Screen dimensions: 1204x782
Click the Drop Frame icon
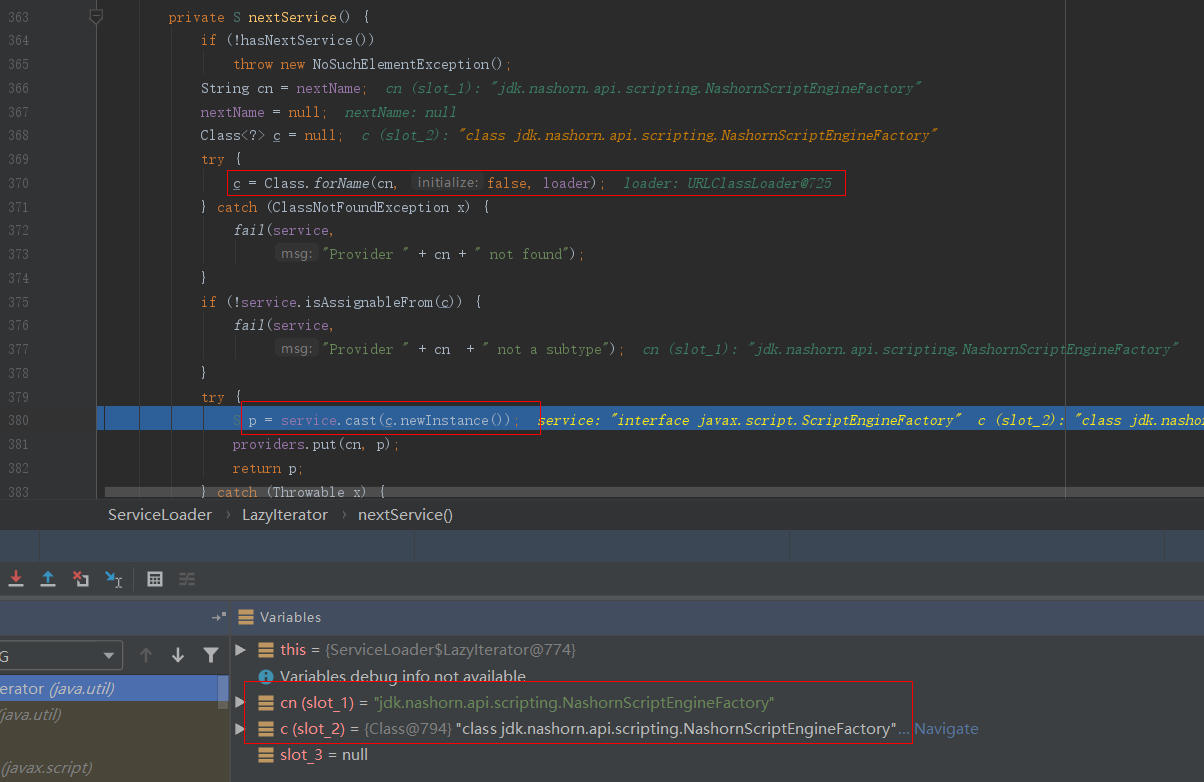(81, 579)
